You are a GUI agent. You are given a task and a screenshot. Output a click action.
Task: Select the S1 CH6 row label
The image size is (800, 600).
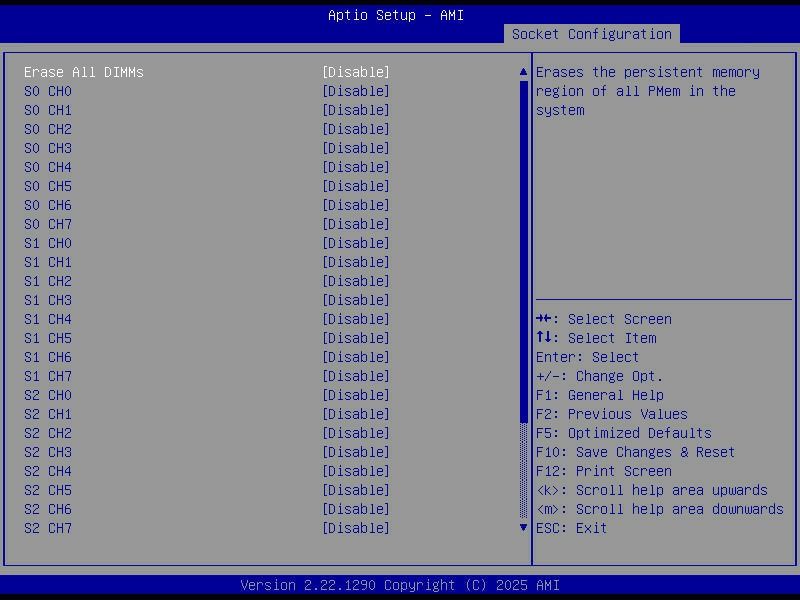click(x=48, y=357)
